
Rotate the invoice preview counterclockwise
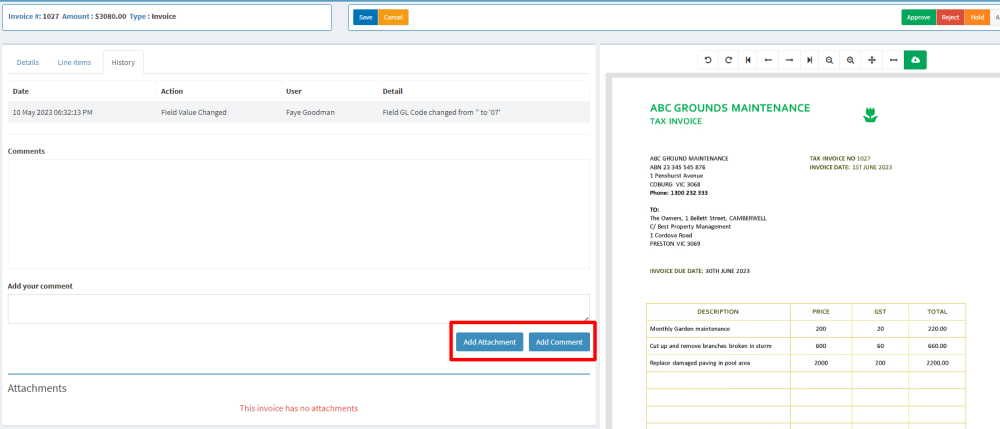[708, 60]
